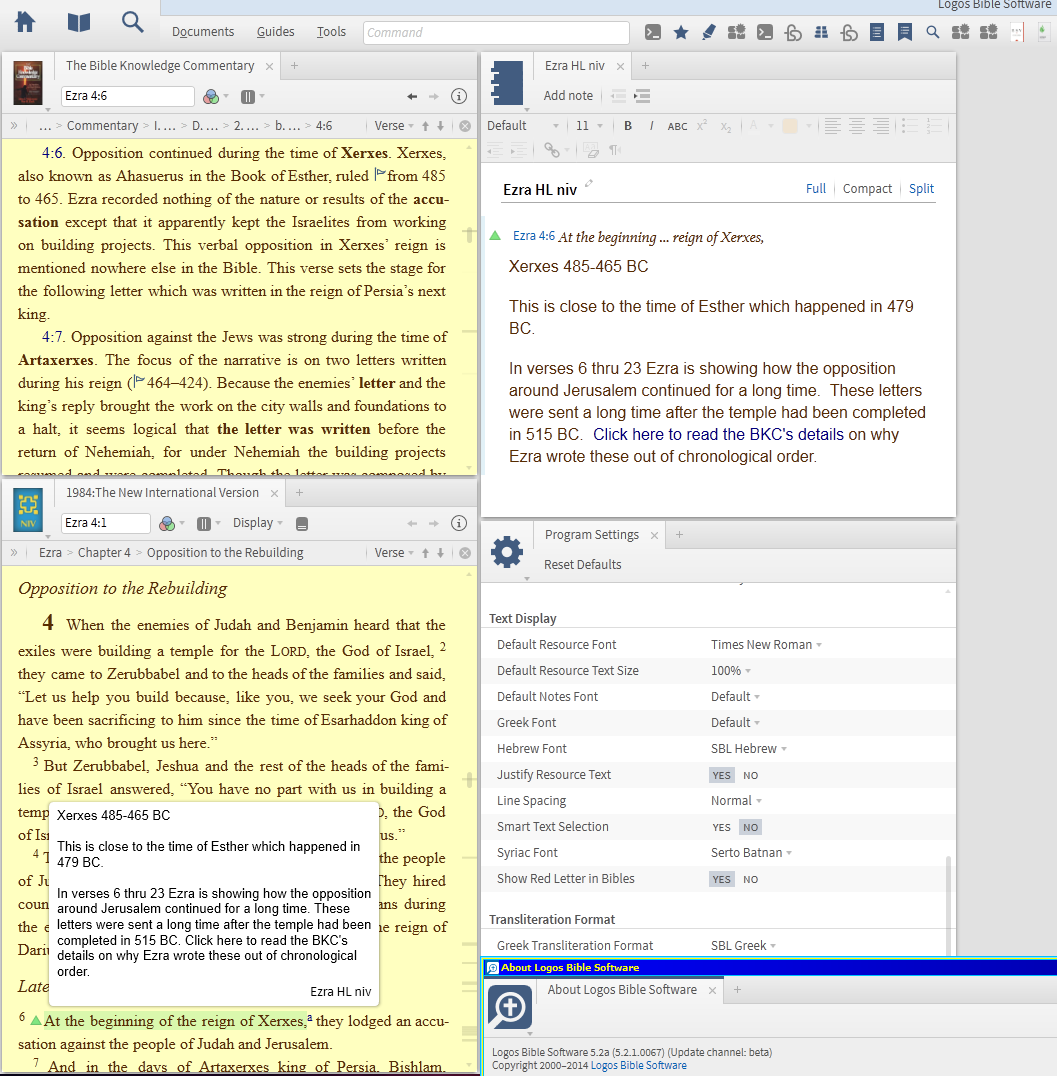The height and width of the screenshot is (1076, 1057).
Task: Click the Program Settings vertical scrollbar
Action: click(949, 906)
